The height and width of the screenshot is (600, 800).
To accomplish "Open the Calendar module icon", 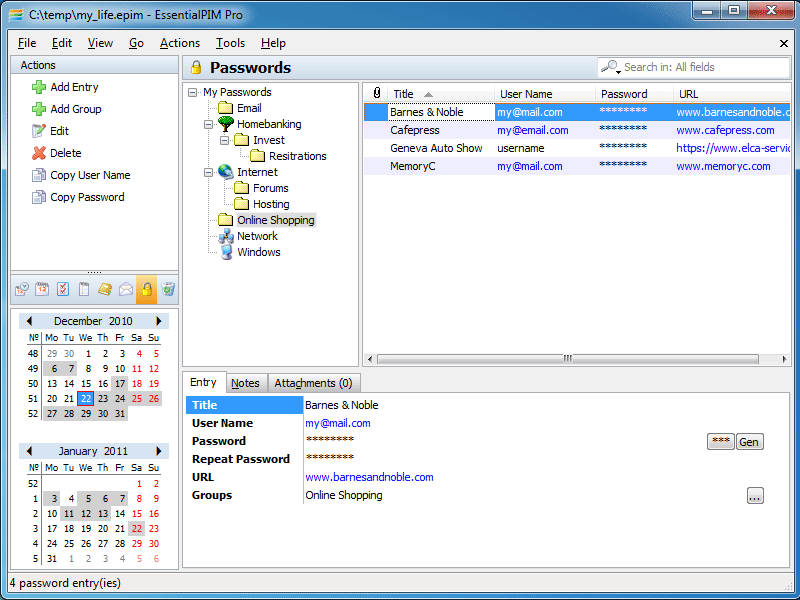I will click(42, 290).
